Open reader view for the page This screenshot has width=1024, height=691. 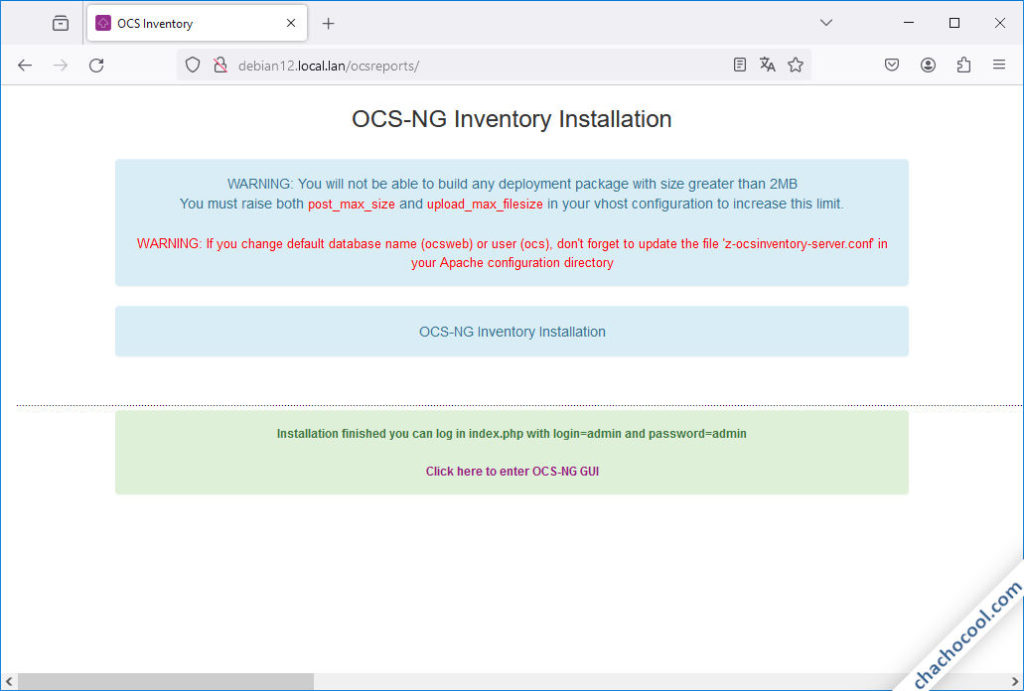coord(739,64)
